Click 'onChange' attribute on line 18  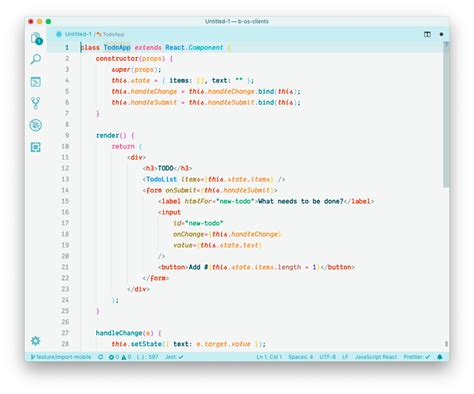(x=188, y=234)
